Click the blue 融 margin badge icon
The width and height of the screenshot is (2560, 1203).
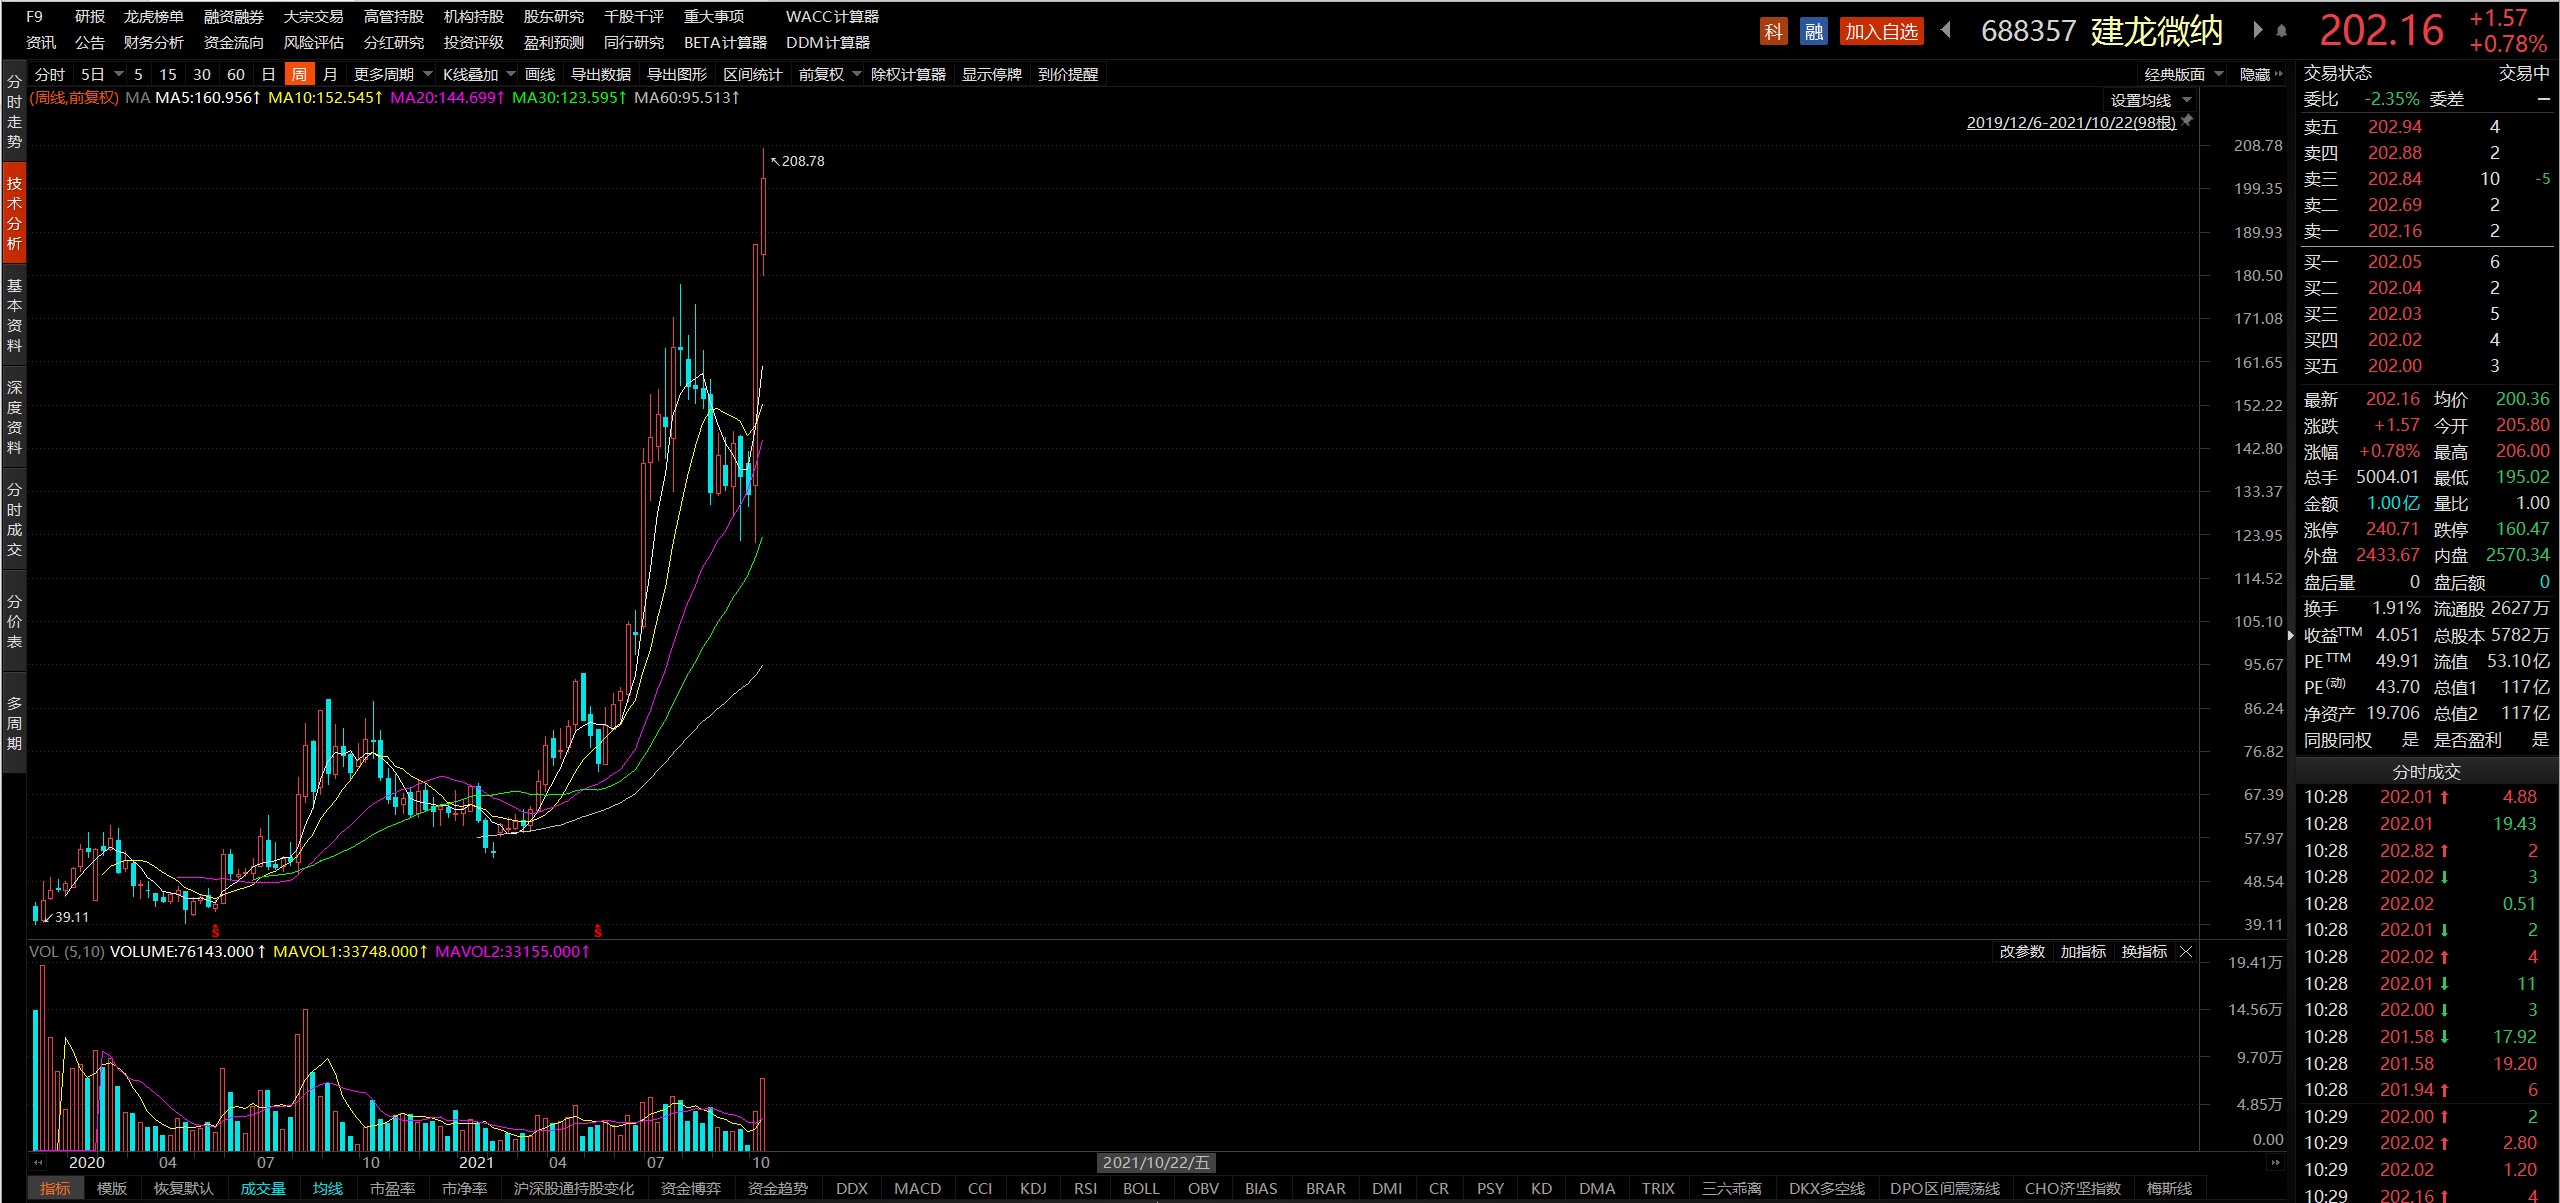click(x=1813, y=32)
